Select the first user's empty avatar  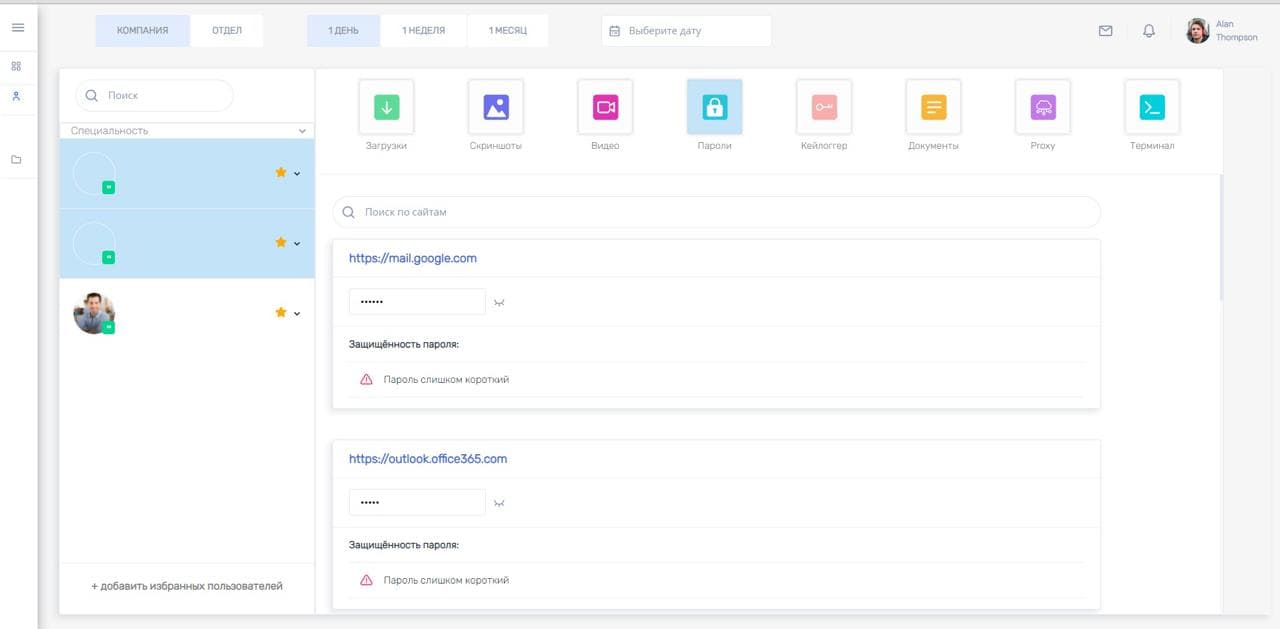coord(94,173)
